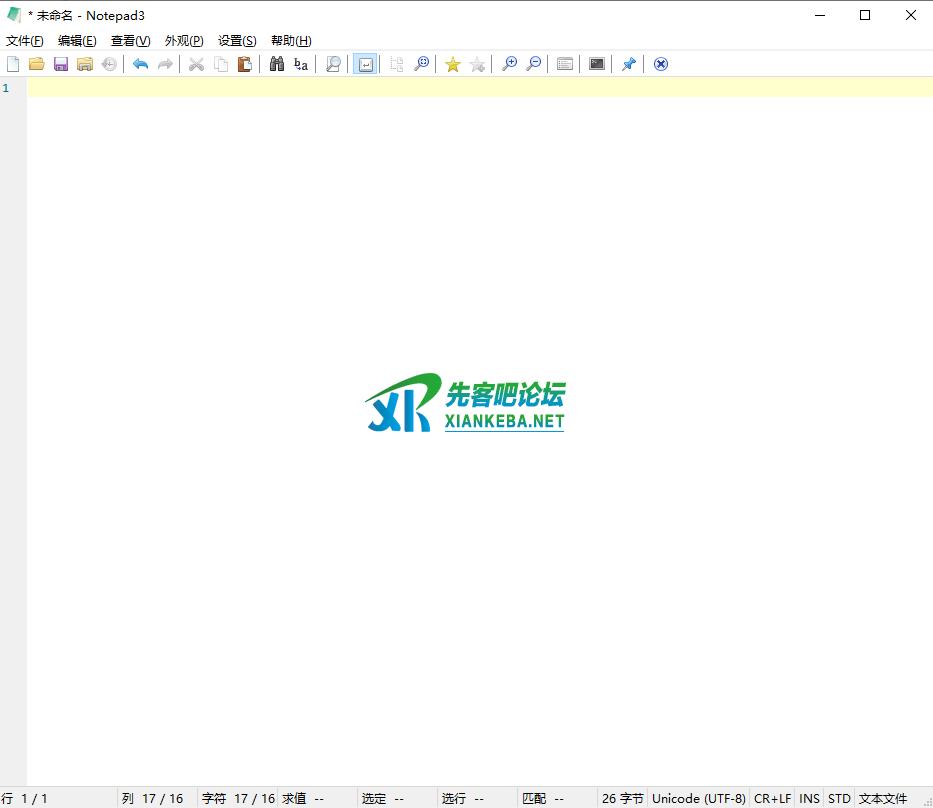The width and height of the screenshot is (933, 808).
Task: Click into the highlighted first editor line
Action: (x=480, y=87)
